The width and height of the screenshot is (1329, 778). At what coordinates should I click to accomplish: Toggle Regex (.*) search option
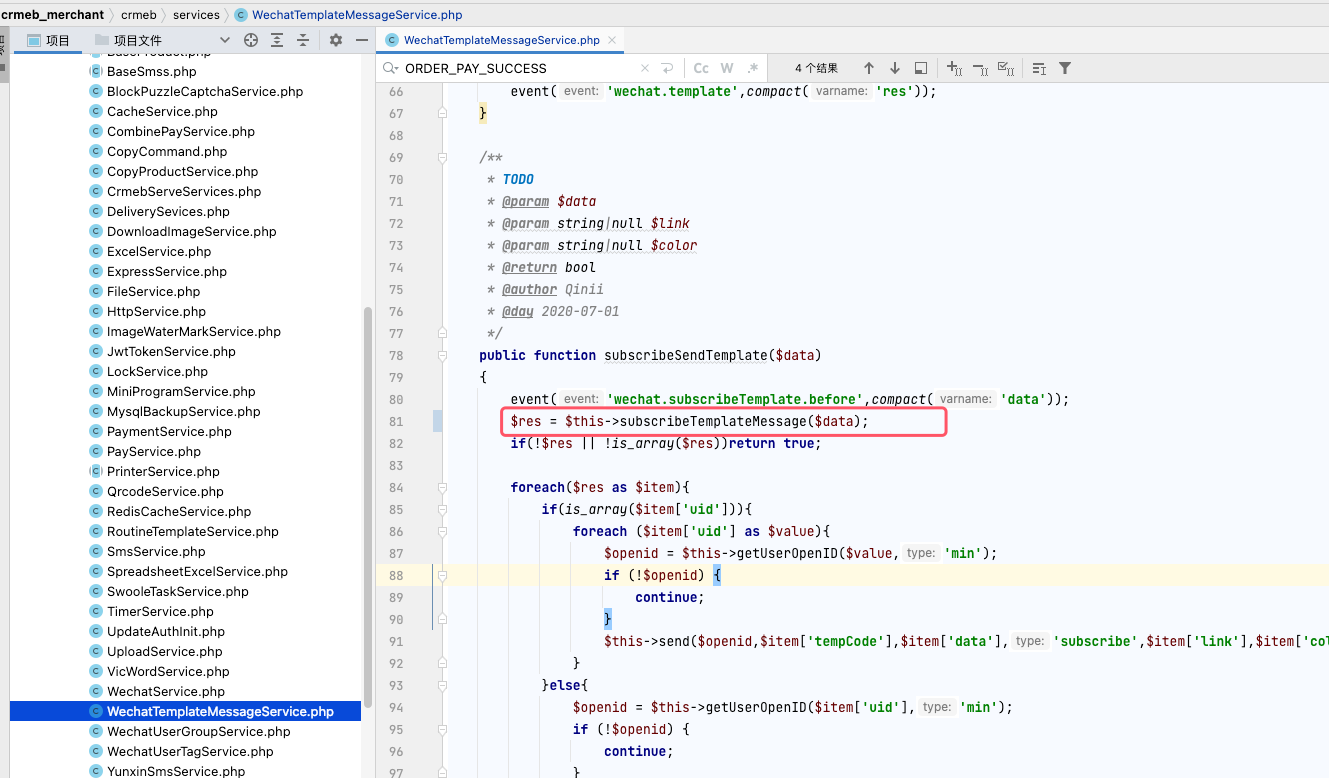753,68
